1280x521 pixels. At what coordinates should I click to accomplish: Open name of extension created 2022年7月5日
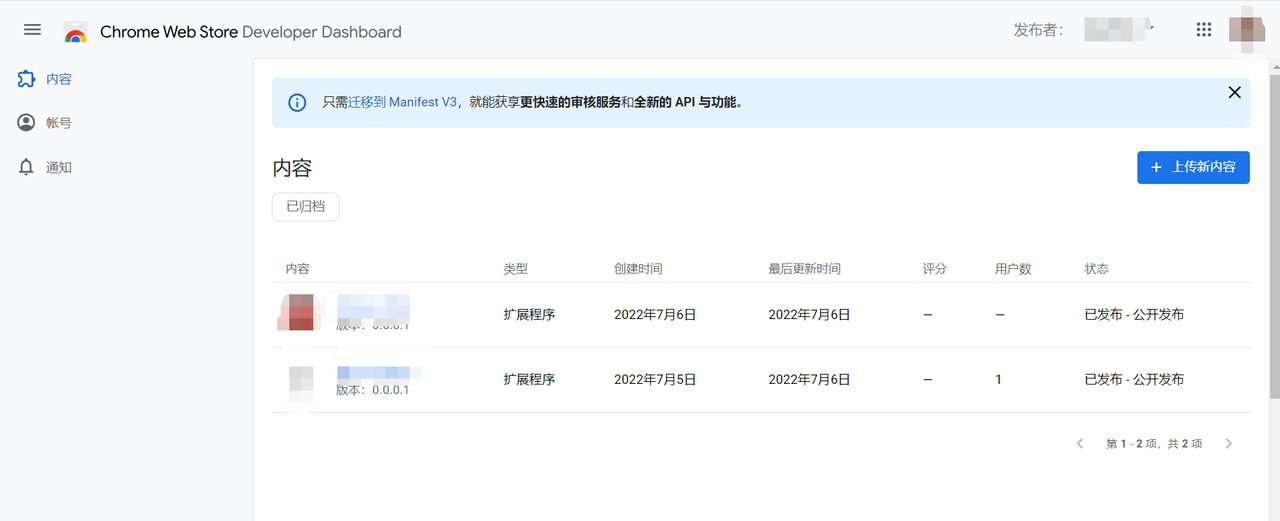[378, 371]
